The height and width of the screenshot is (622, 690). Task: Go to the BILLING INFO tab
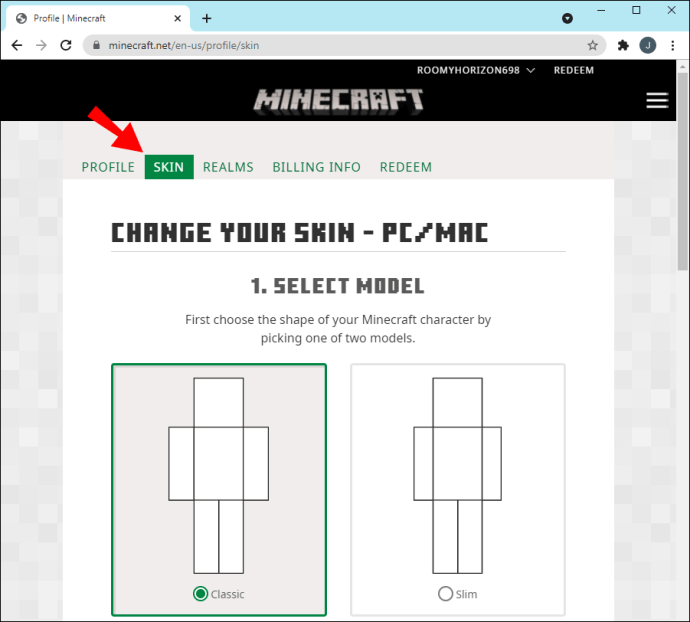[x=316, y=167]
